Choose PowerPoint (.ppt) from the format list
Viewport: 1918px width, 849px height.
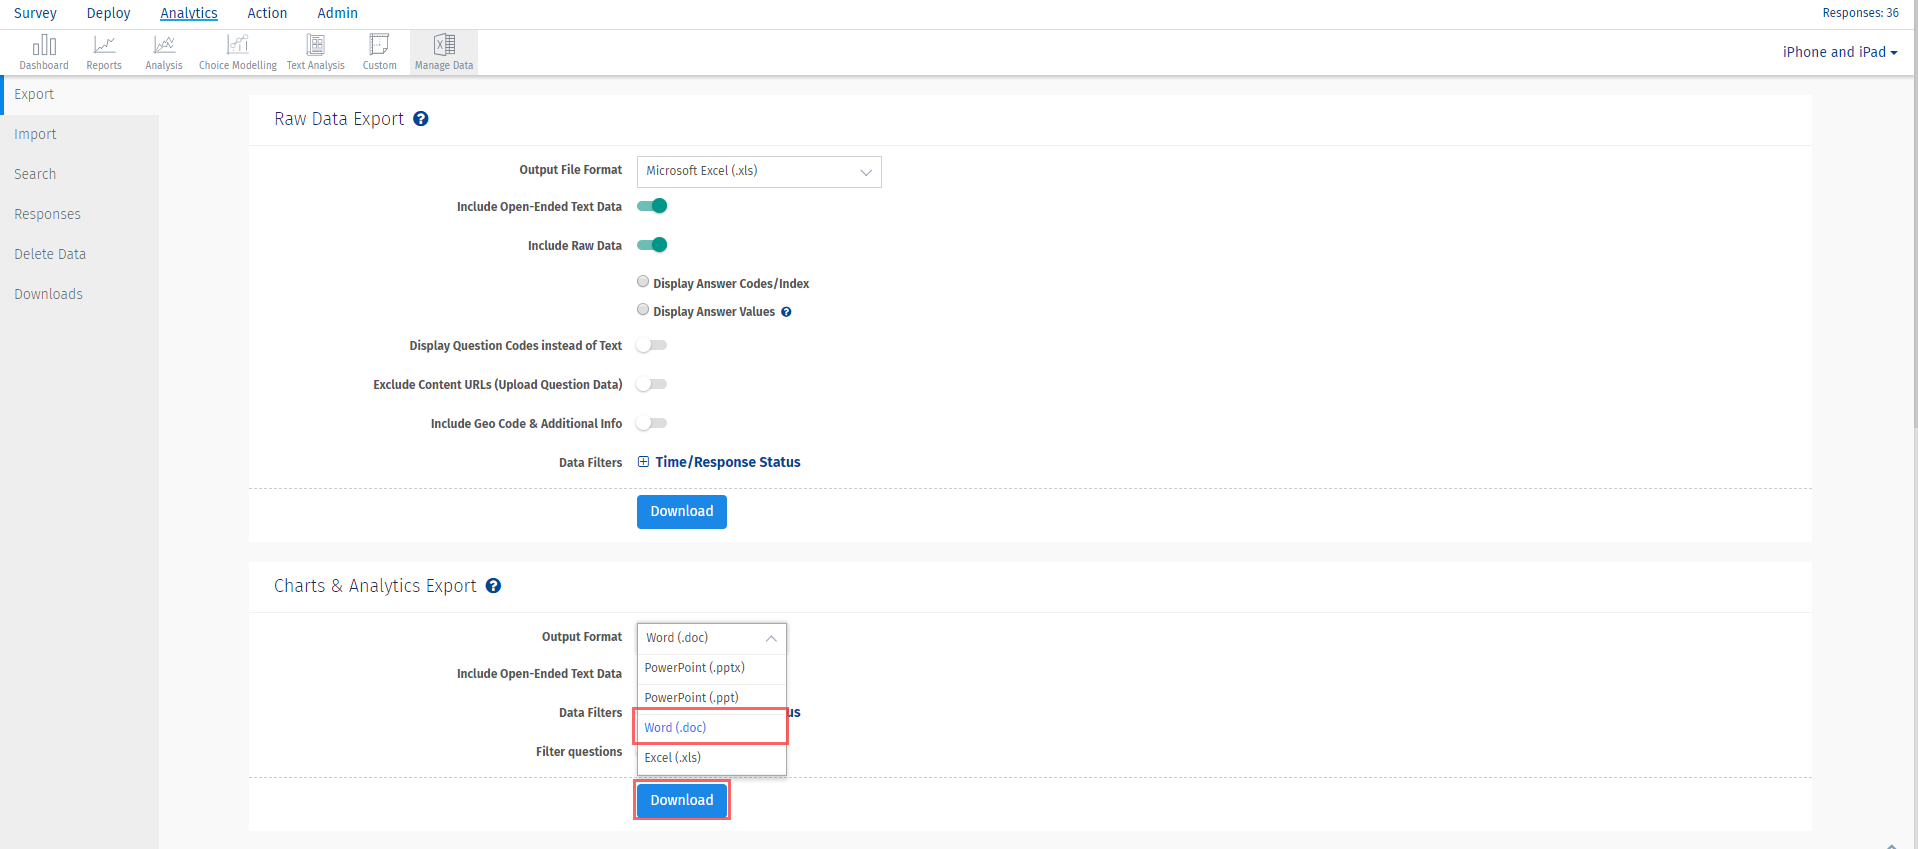712,698
